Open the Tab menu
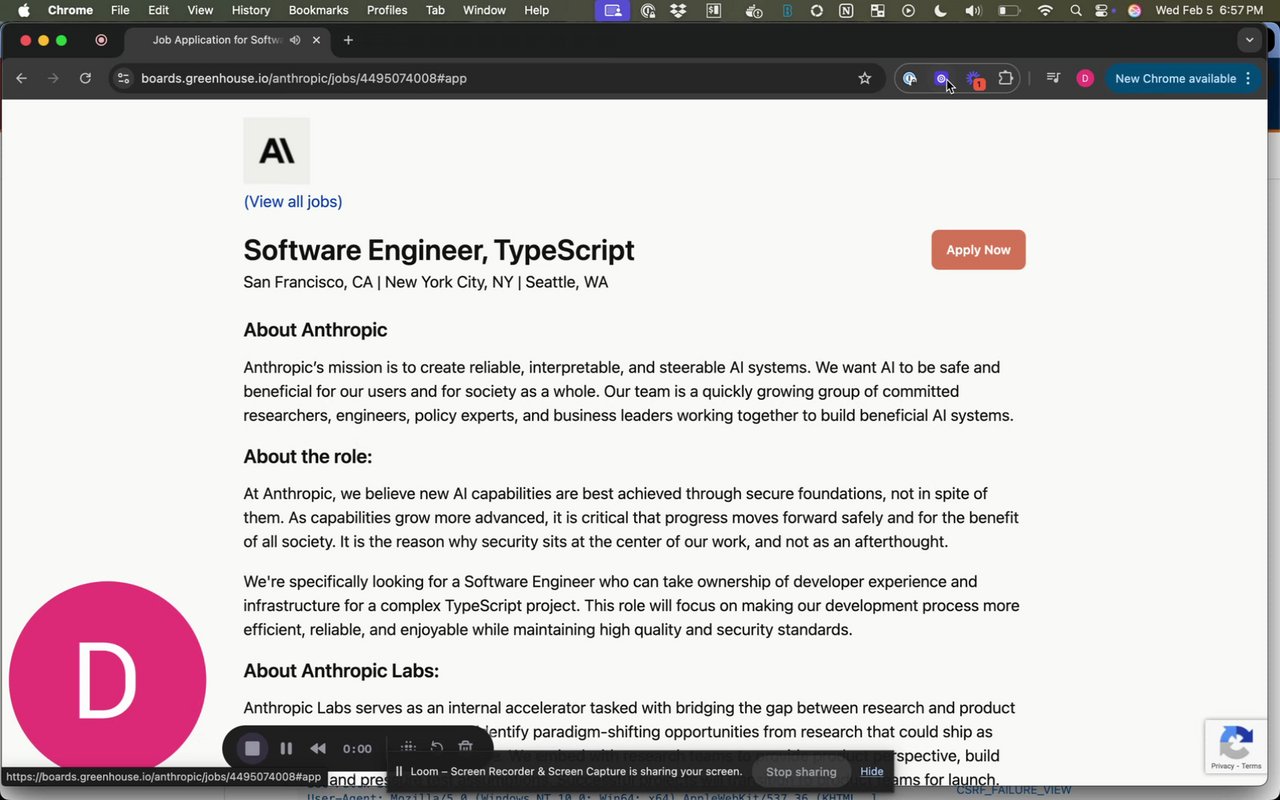1280x800 pixels. (435, 10)
